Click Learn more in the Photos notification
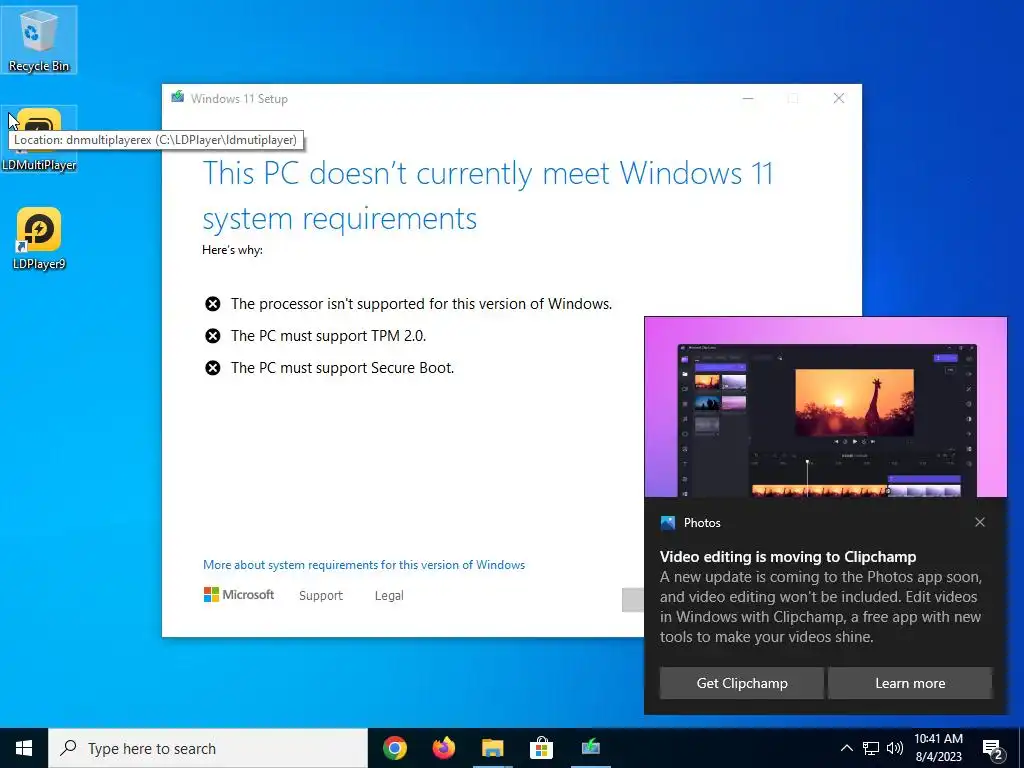The image size is (1024, 768). tap(910, 683)
